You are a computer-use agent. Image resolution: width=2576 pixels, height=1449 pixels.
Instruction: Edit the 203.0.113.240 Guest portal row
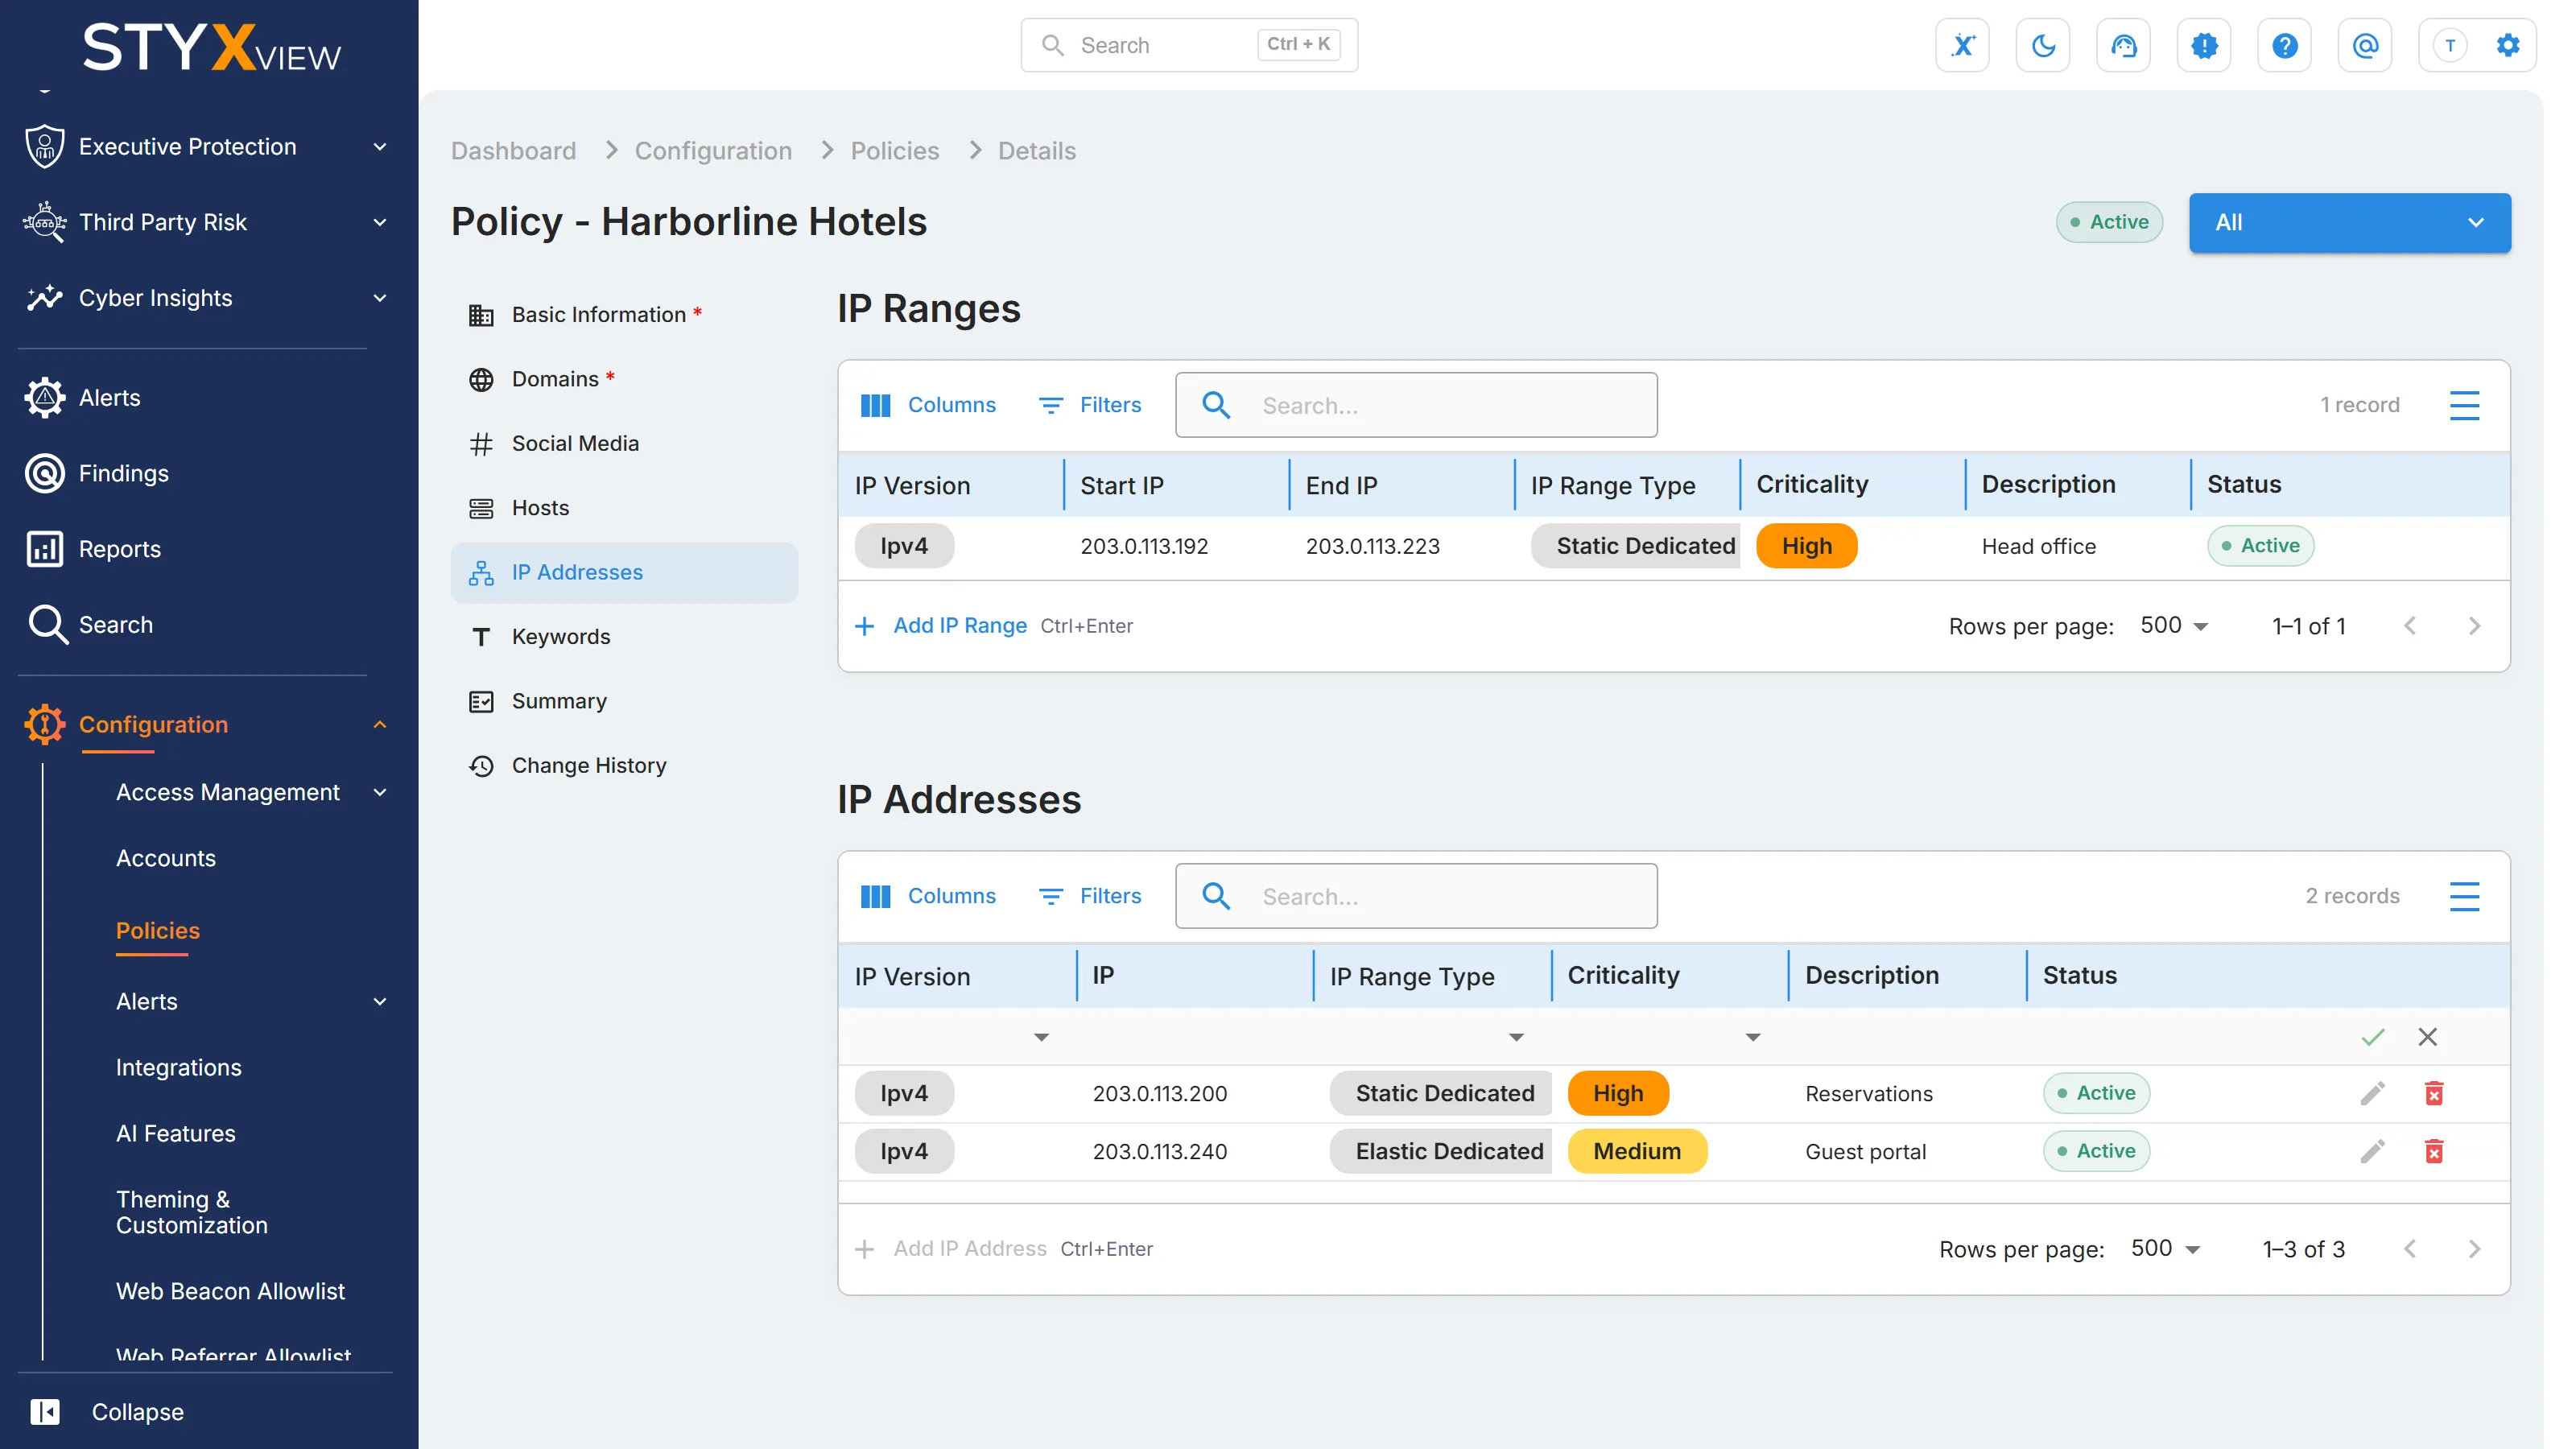pyautogui.click(x=2372, y=1151)
